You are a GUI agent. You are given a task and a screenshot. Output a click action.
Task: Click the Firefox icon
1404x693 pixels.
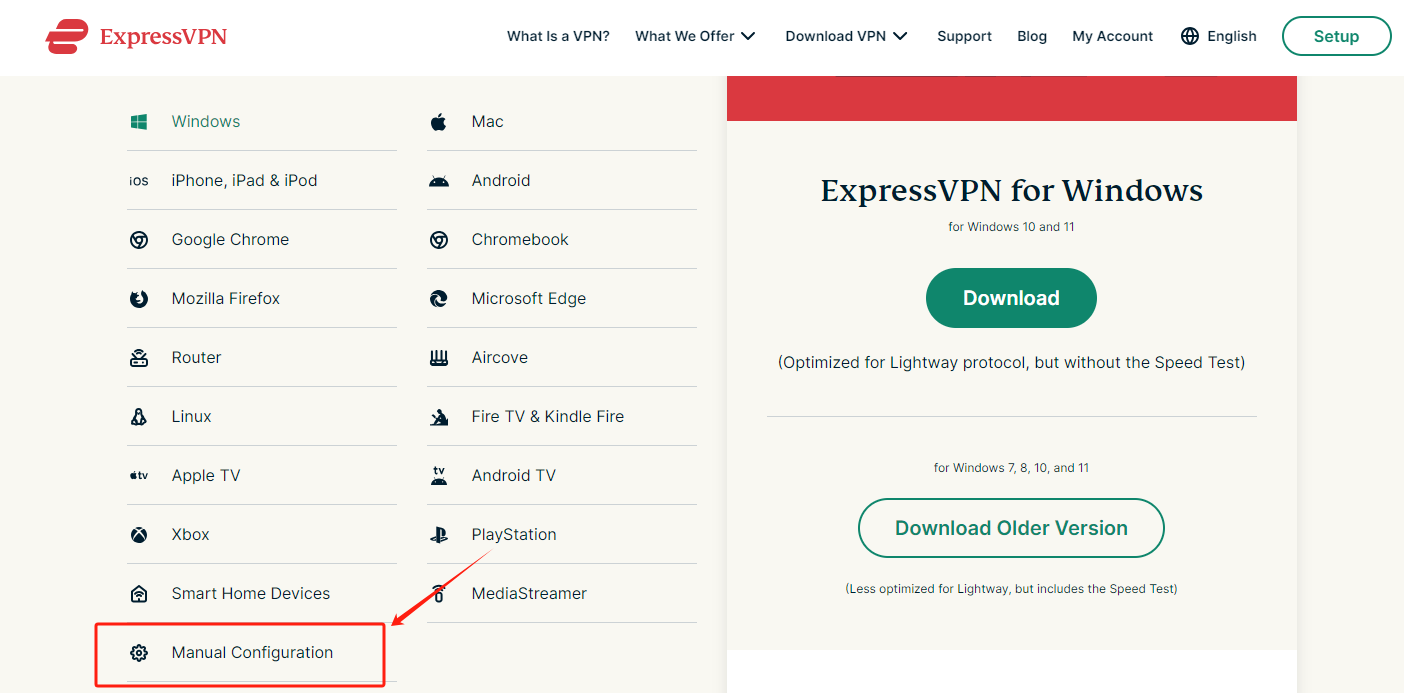pyautogui.click(x=139, y=299)
